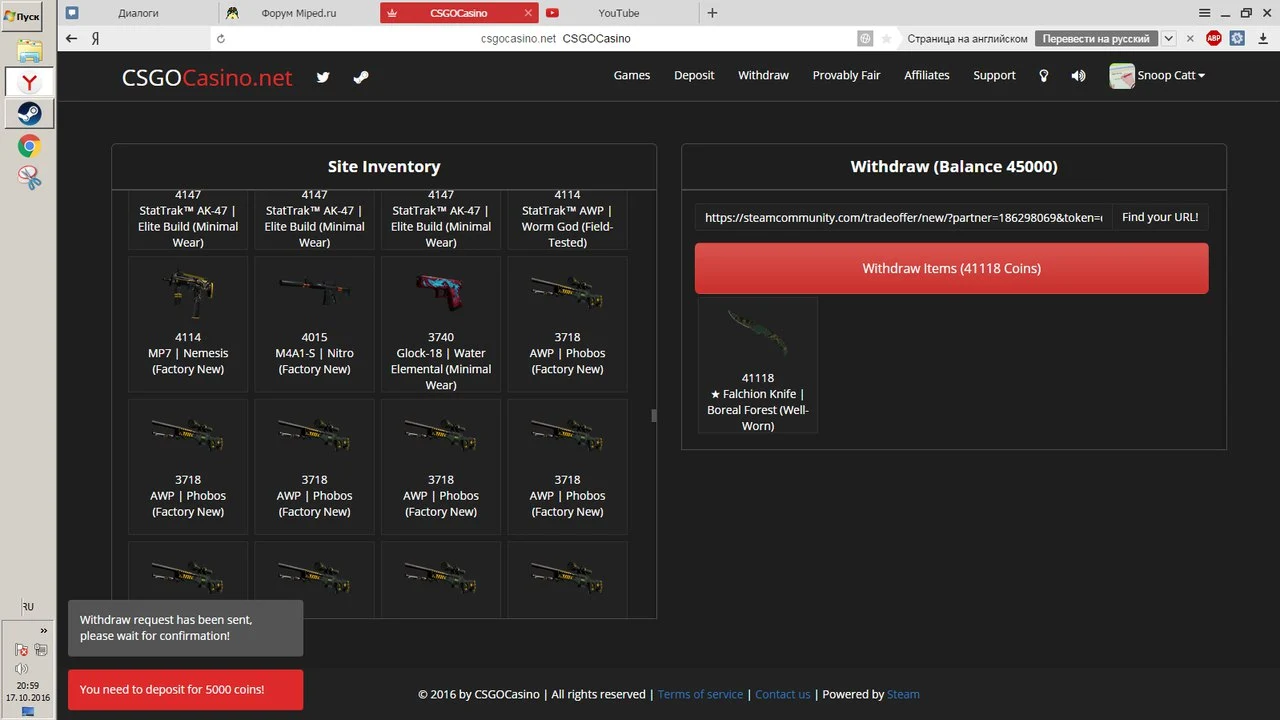Go to the Deposit page

tap(694, 76)
